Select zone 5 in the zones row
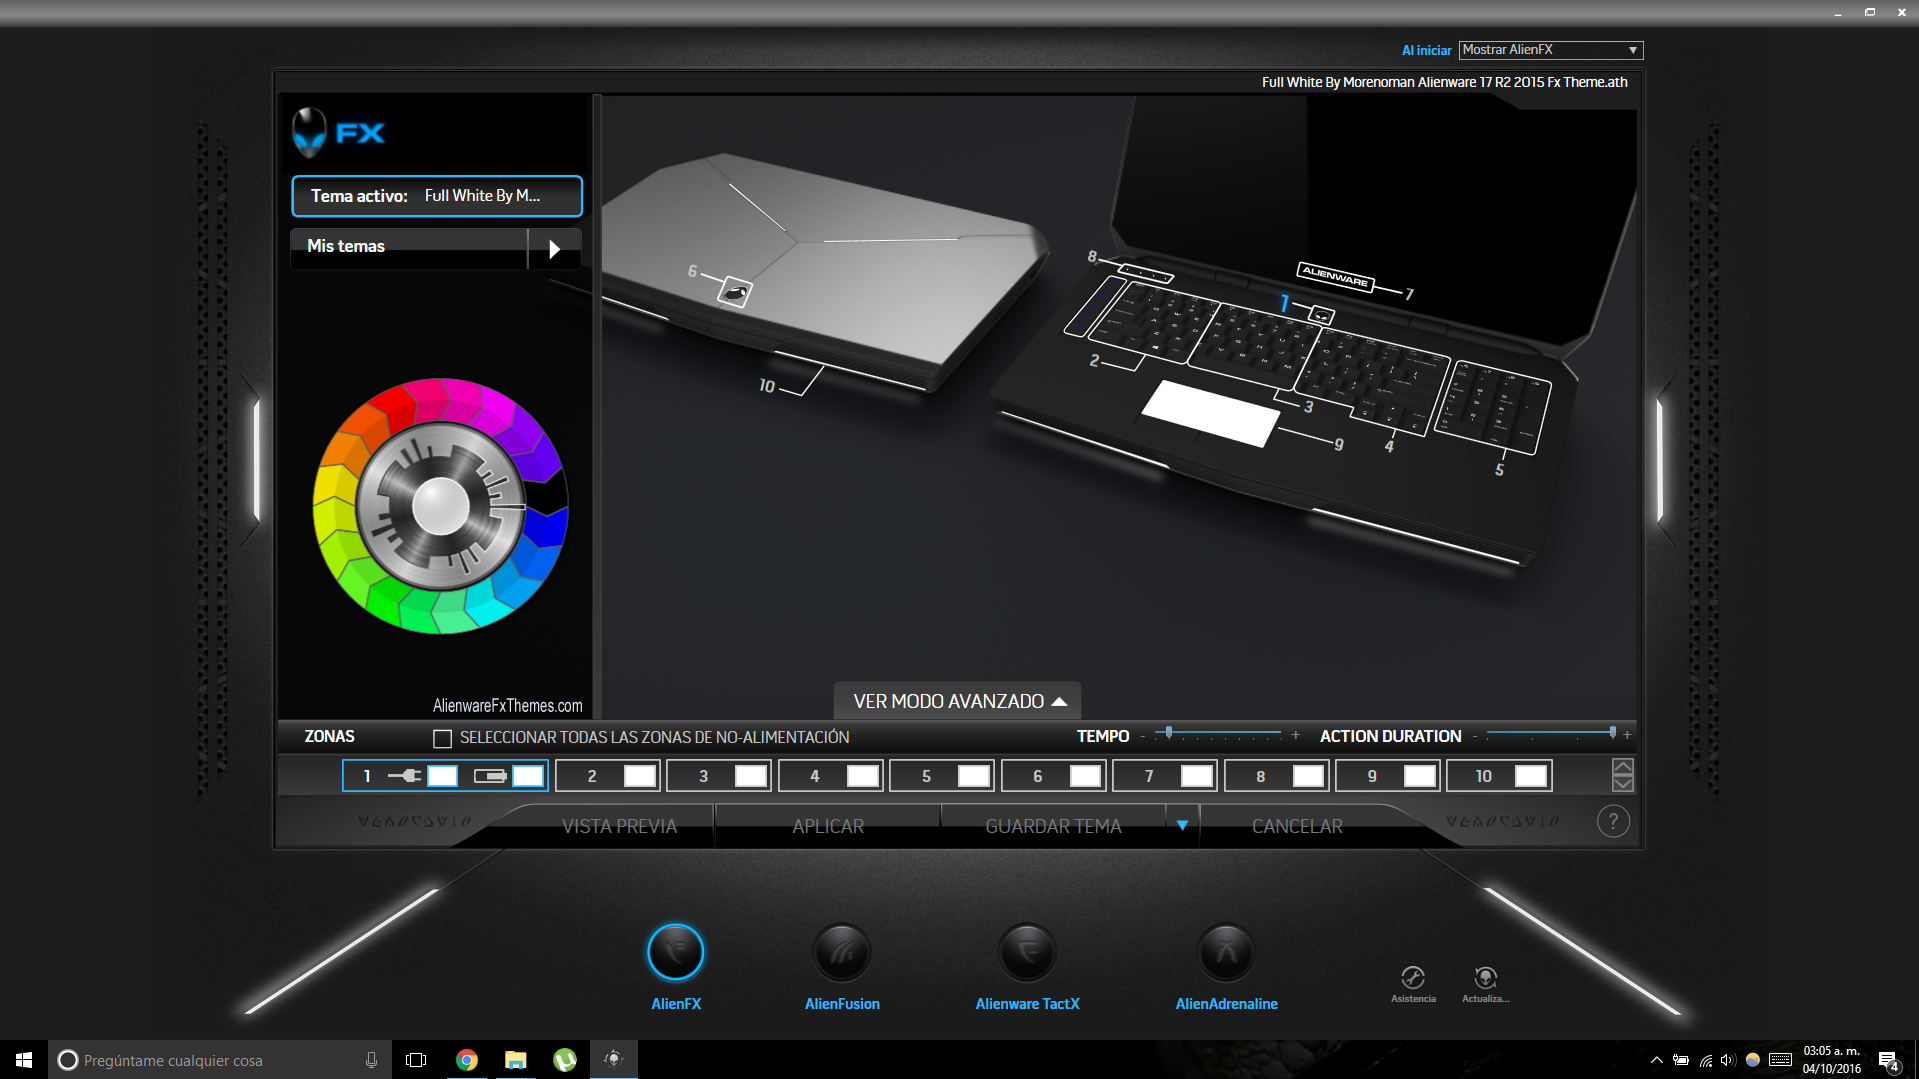Screen dimensions: 1919x1079 pos(942,776)
